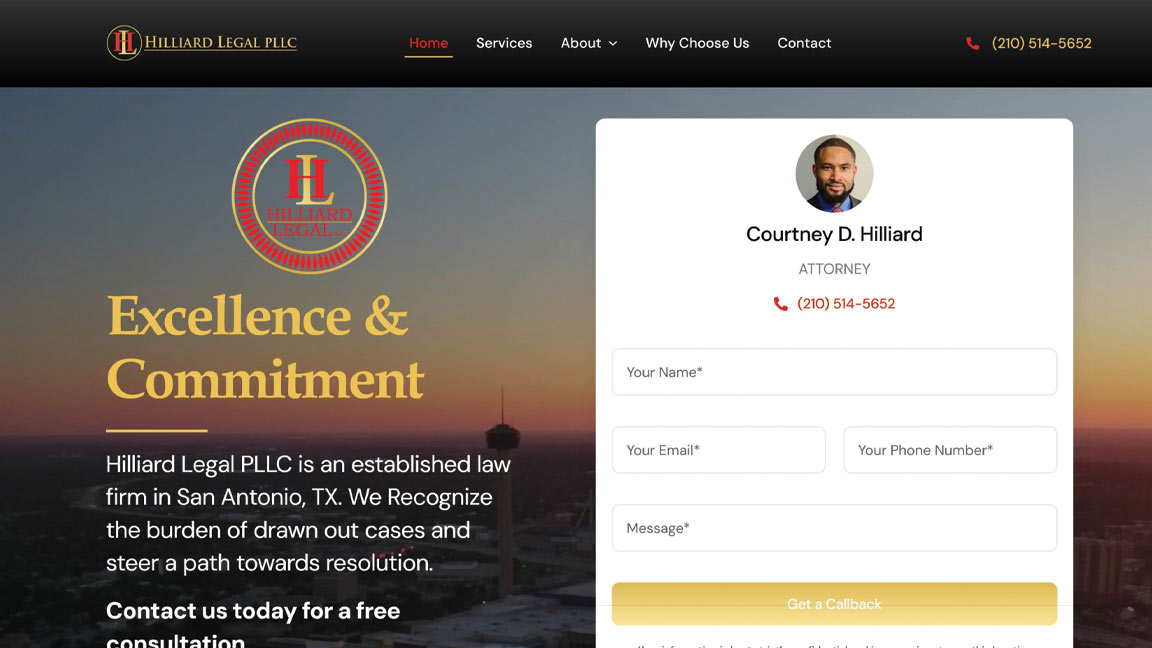
Task: Click the Courtney D. Hilliard name heading
Action: (x=834, y=234)
